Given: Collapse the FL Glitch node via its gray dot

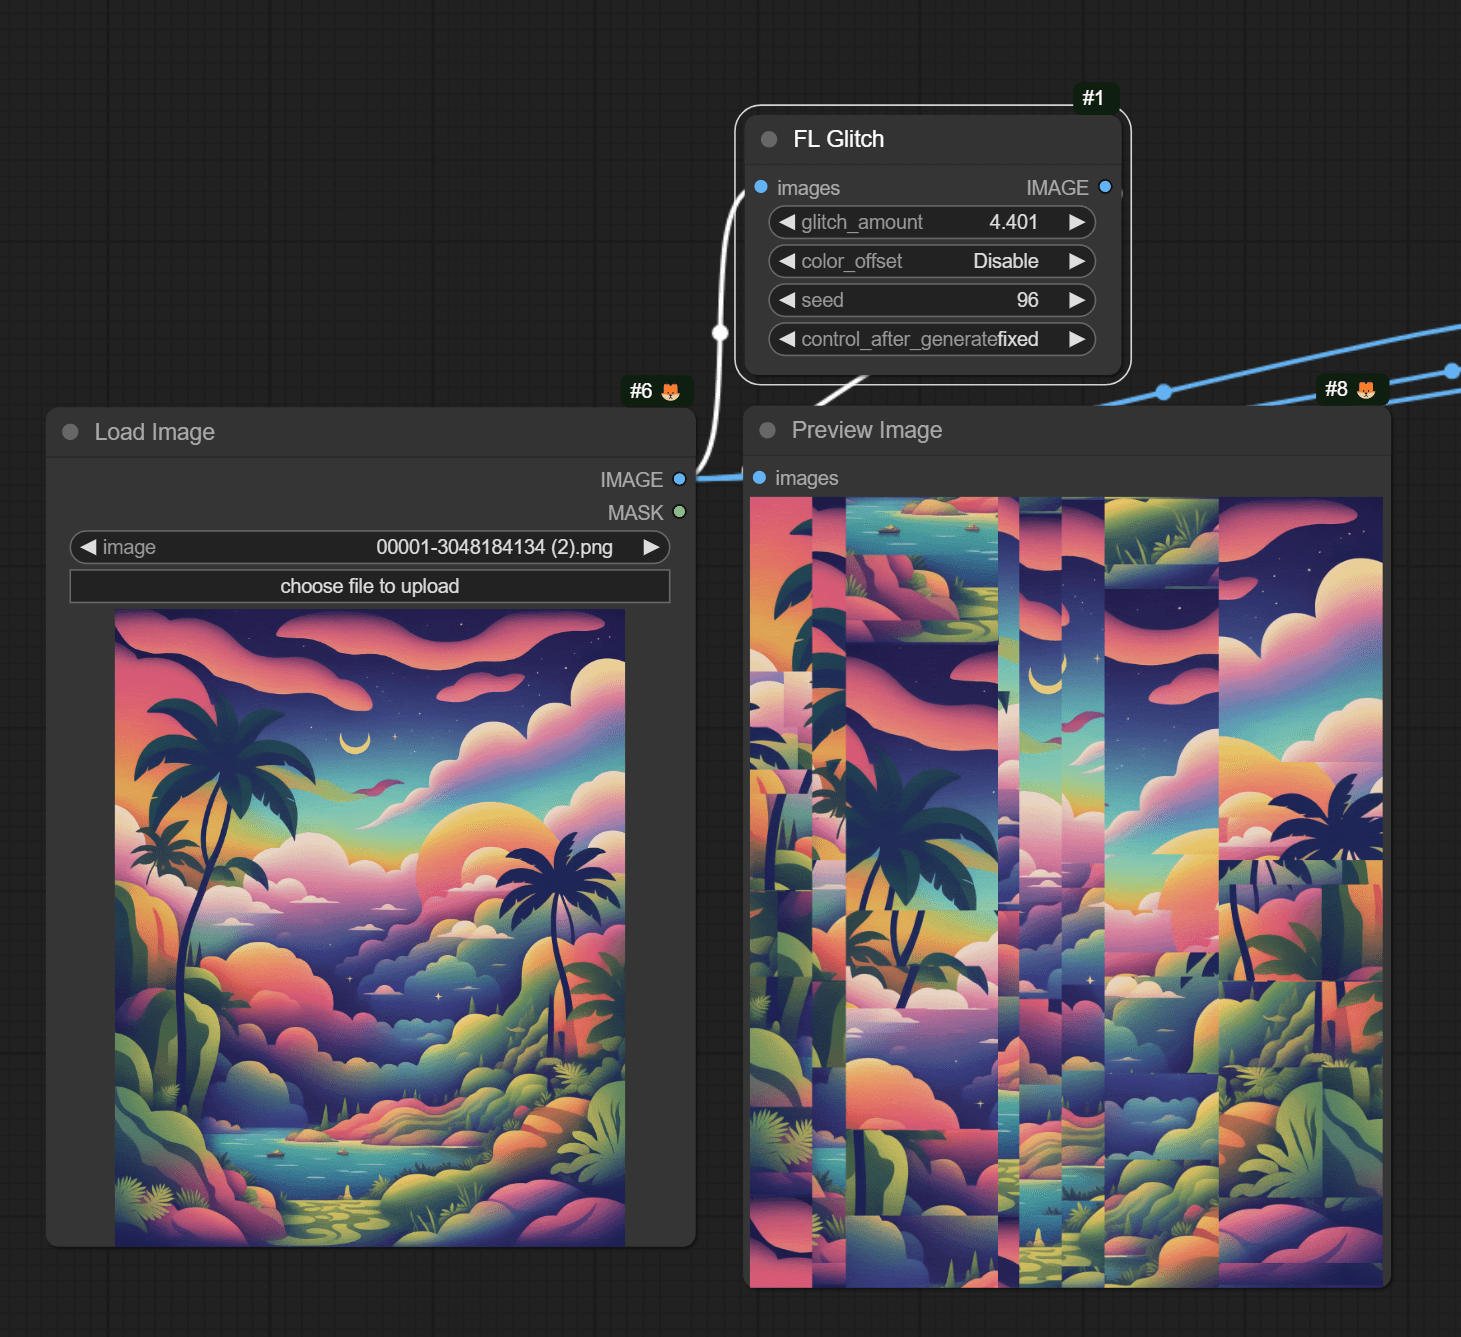Looking at the screenshot, I should click(769, 139).
